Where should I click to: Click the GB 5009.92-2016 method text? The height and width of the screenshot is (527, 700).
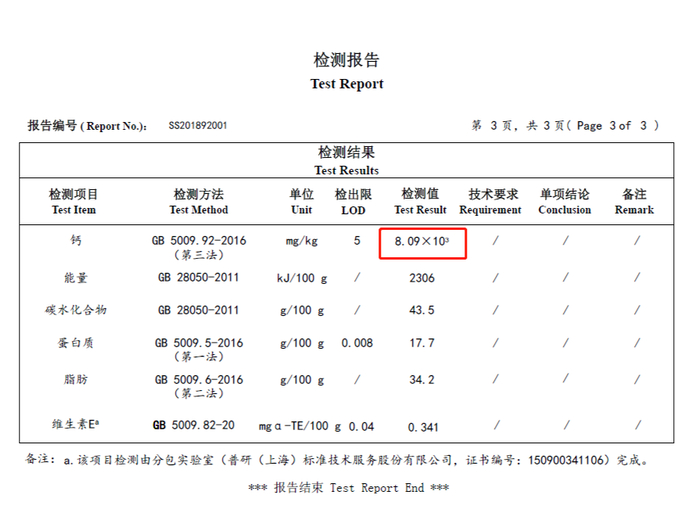199,241
